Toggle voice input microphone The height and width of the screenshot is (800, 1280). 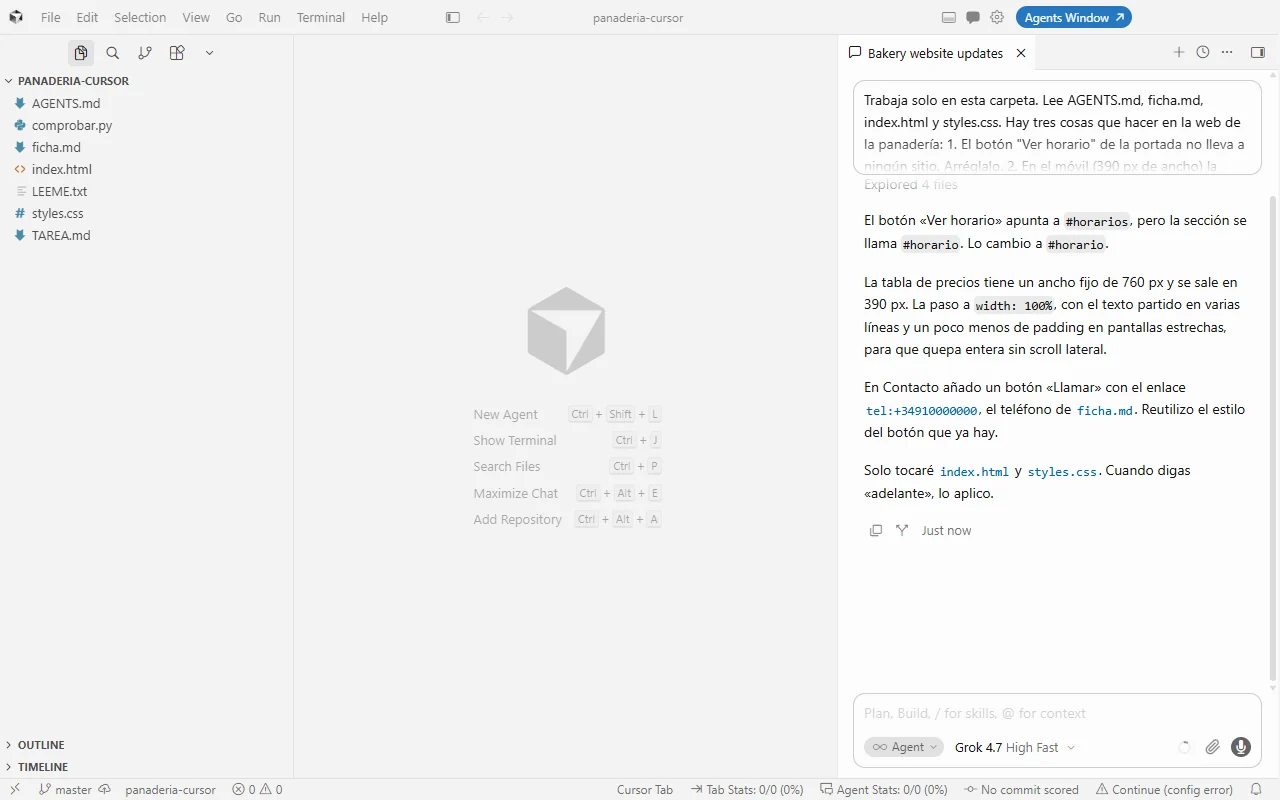point(1241,747)
